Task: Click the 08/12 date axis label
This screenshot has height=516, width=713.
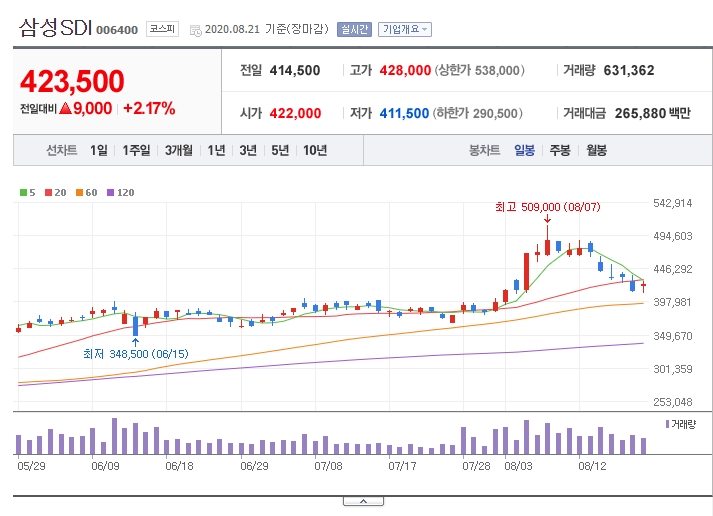Action: [592, 466]
